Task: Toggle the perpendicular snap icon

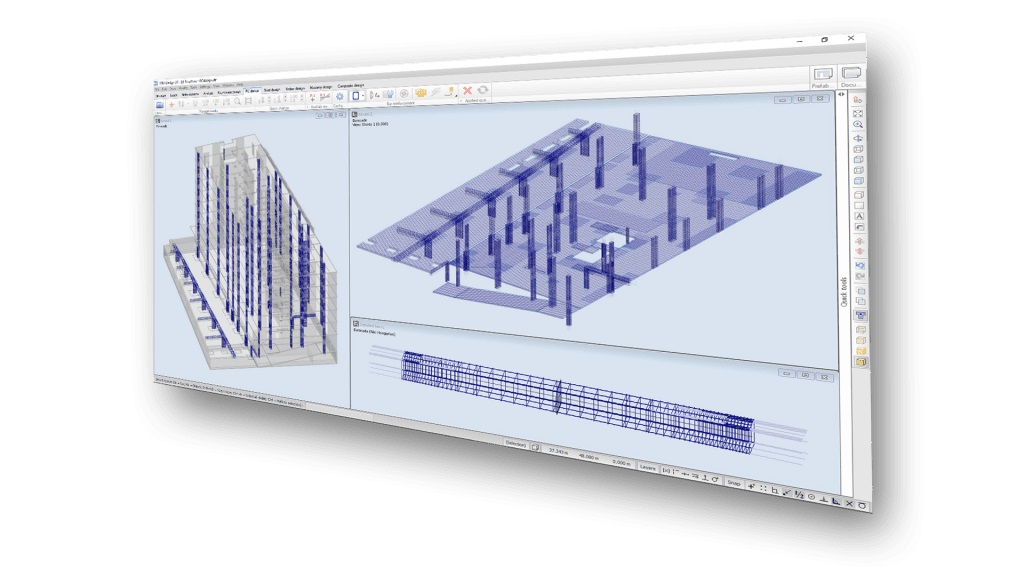Action: coord(824,500)
